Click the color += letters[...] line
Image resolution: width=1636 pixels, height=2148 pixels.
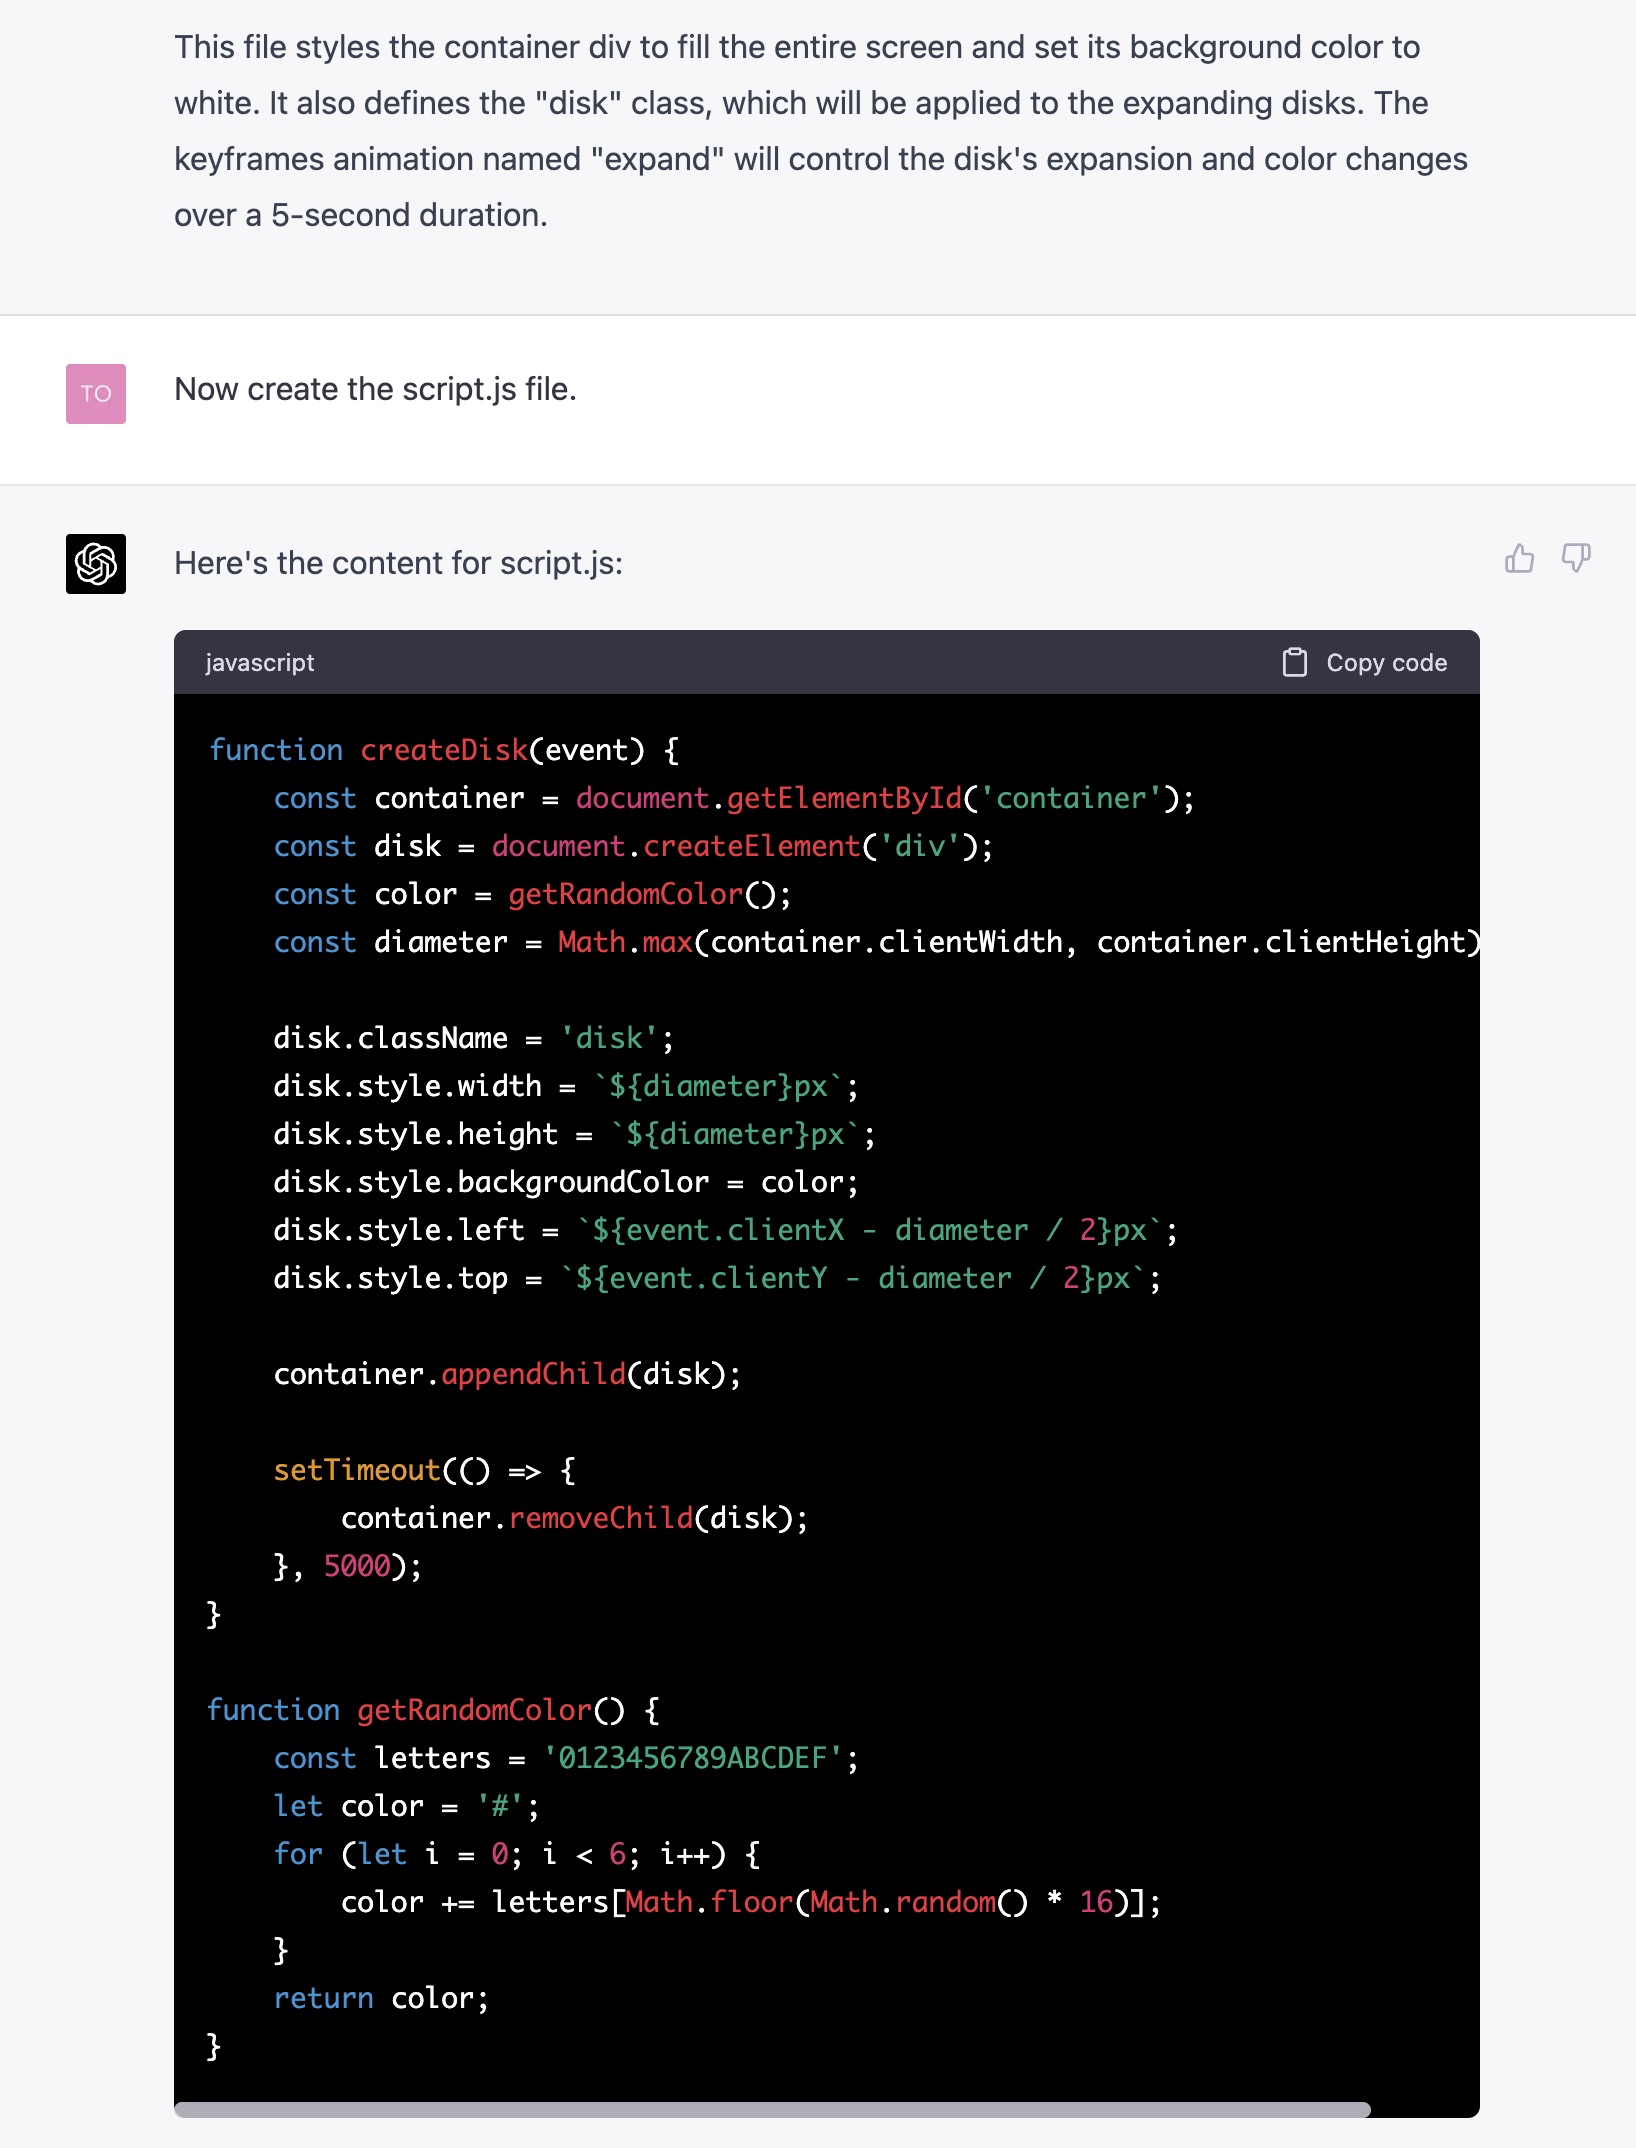751,1902
